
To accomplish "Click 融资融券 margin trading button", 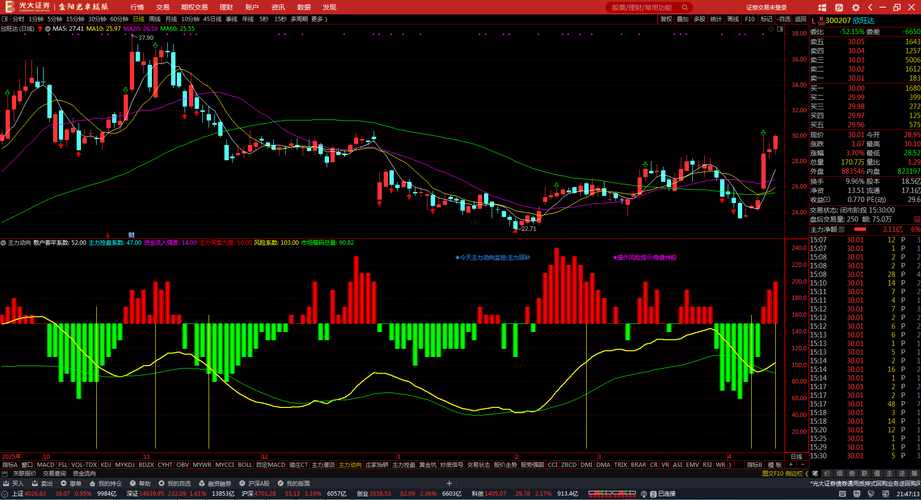I will coord(216,484).
